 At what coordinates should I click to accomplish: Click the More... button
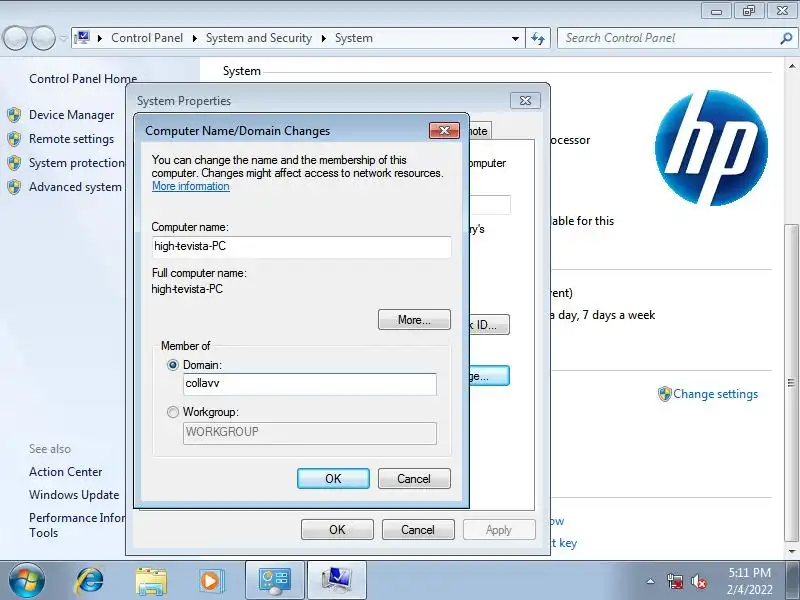tap(414, 320)
